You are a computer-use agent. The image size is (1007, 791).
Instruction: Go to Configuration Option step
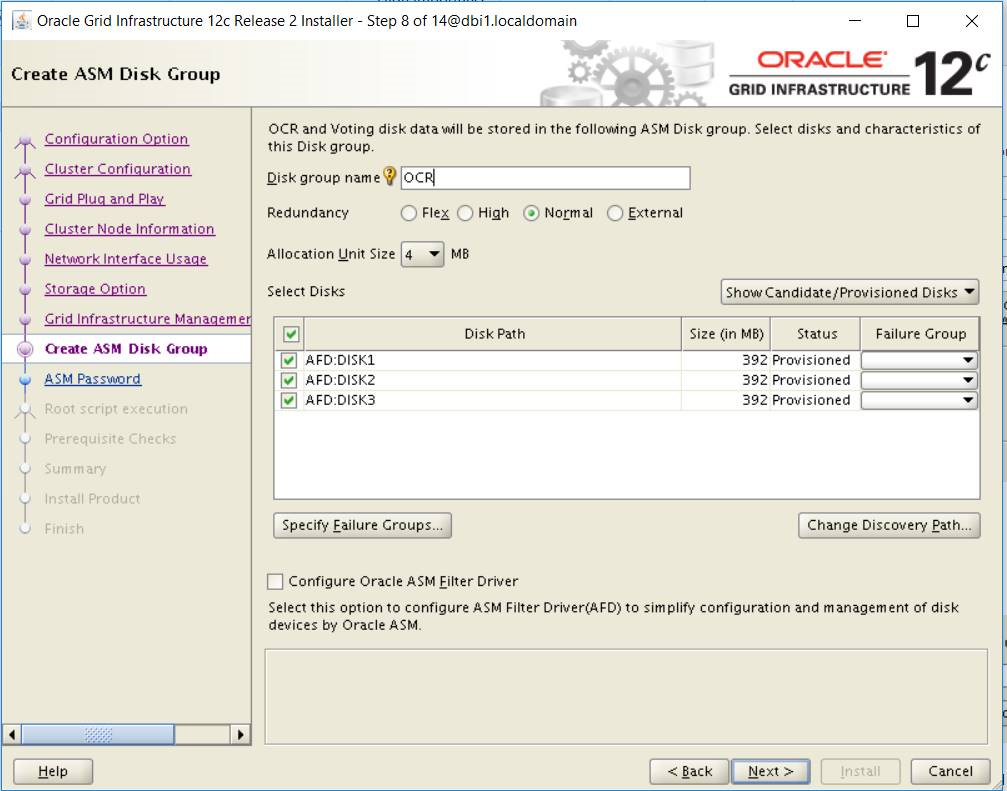pos(116,139)
